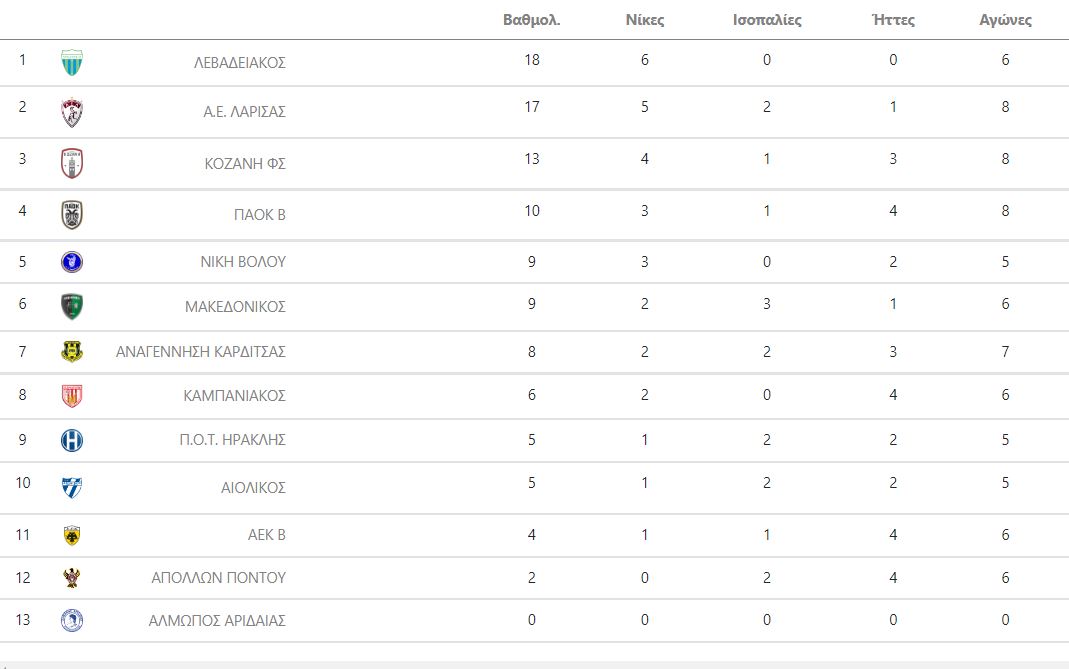The height and width of the screenshot is (669, 1069).
Task: Click the Αγώνες column header
Action: coord(1006,20)
